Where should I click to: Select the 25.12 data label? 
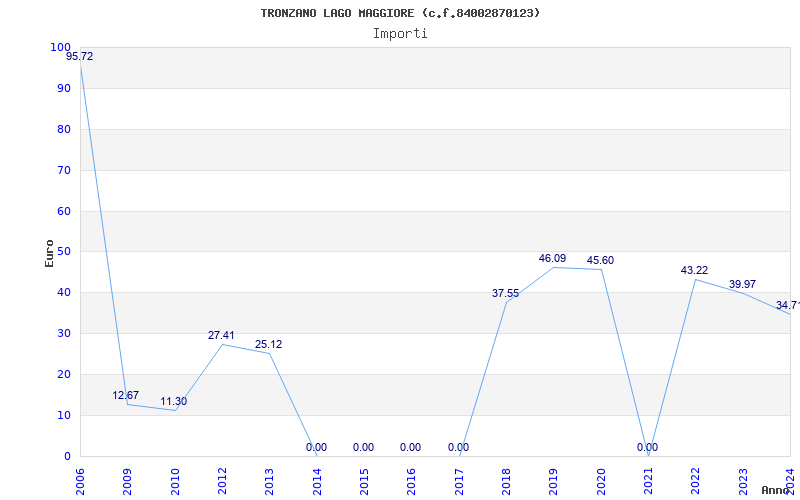tap(268, 345)
